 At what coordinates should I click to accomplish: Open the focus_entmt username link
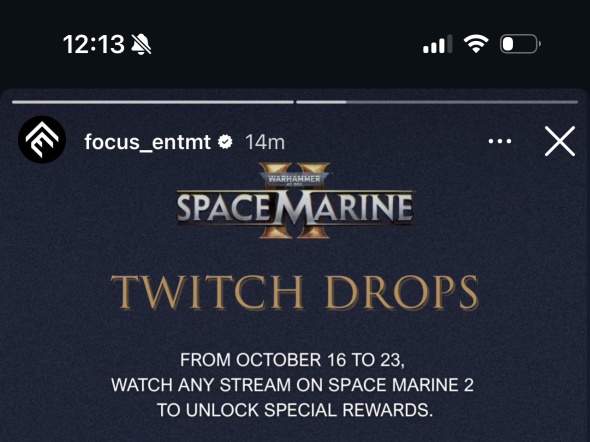(x=147, y=142)
